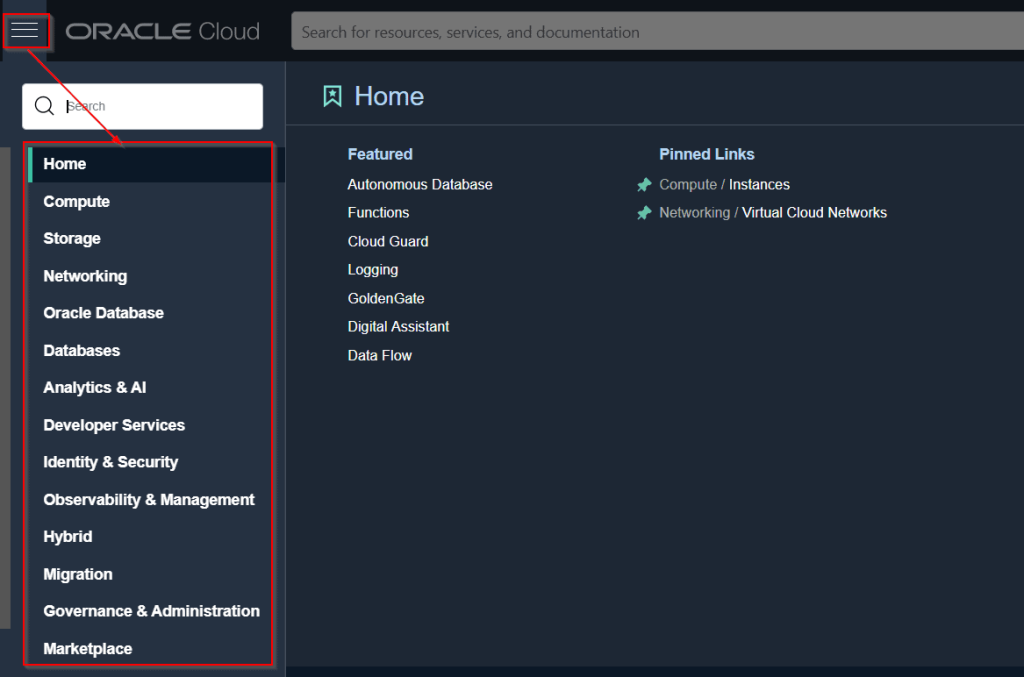The image size is (1024, 677).
Task: Click the pin icon next to Compute Instances
Action: 643,184
